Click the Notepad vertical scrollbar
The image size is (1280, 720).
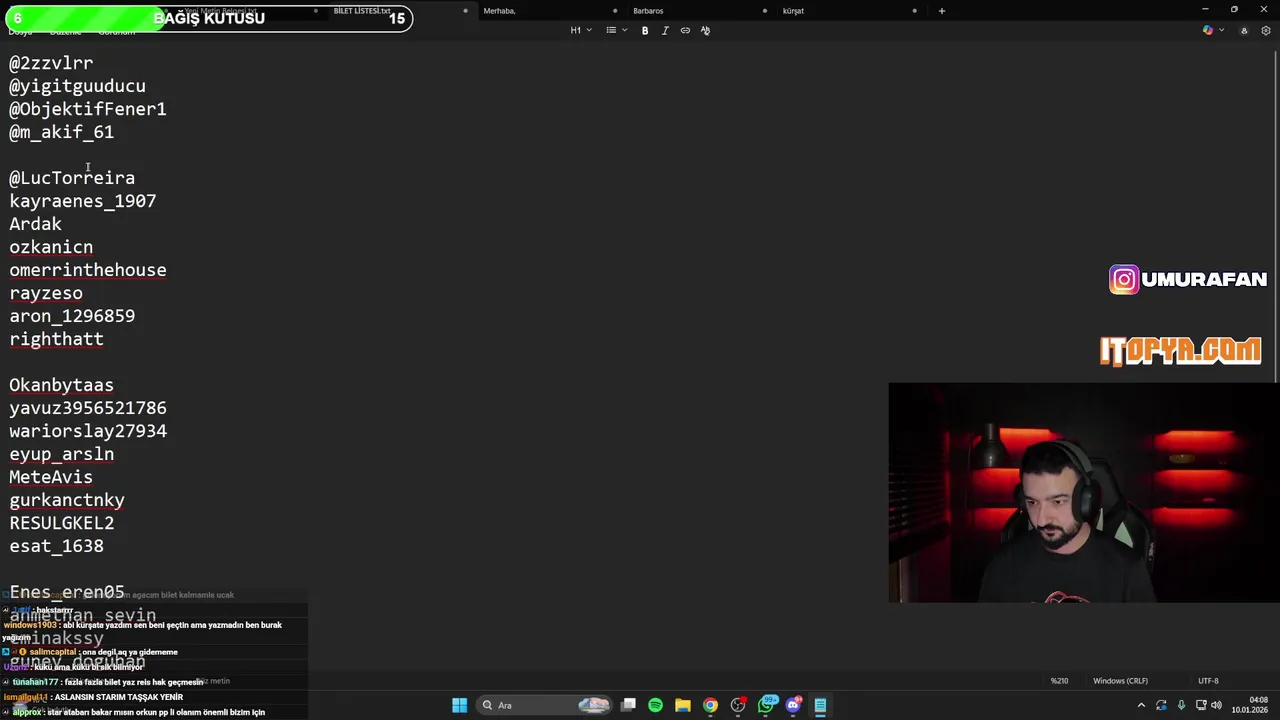coord(1276,215)
